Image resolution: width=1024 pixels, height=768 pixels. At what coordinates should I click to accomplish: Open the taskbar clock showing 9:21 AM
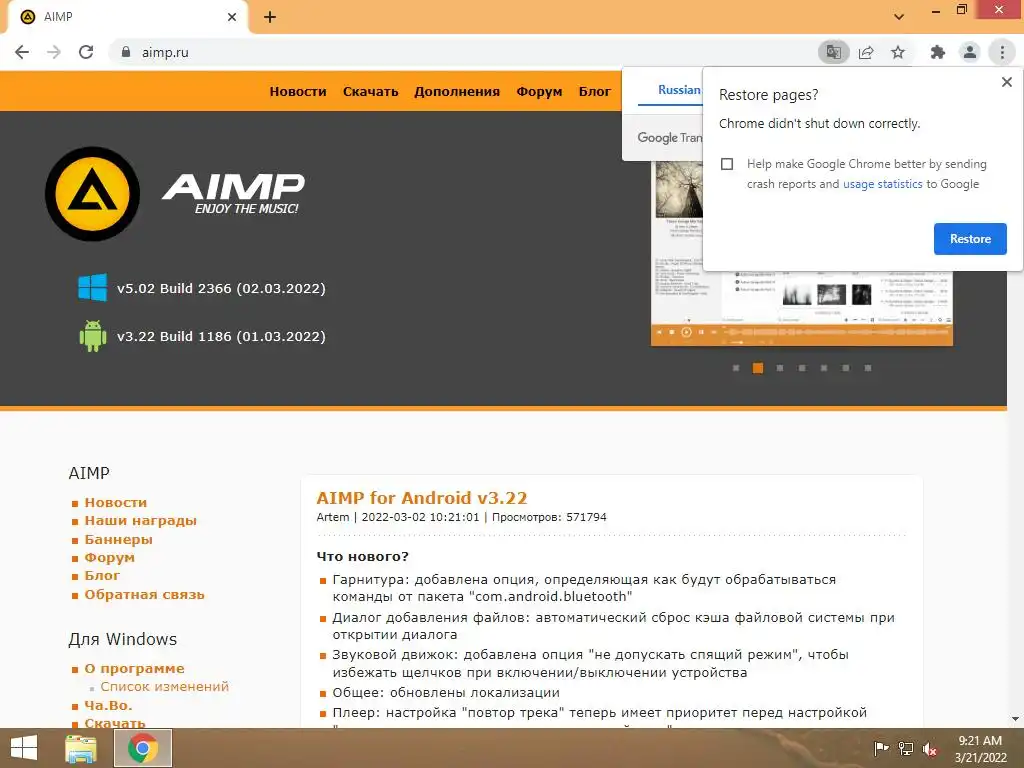tap(980, 749)
